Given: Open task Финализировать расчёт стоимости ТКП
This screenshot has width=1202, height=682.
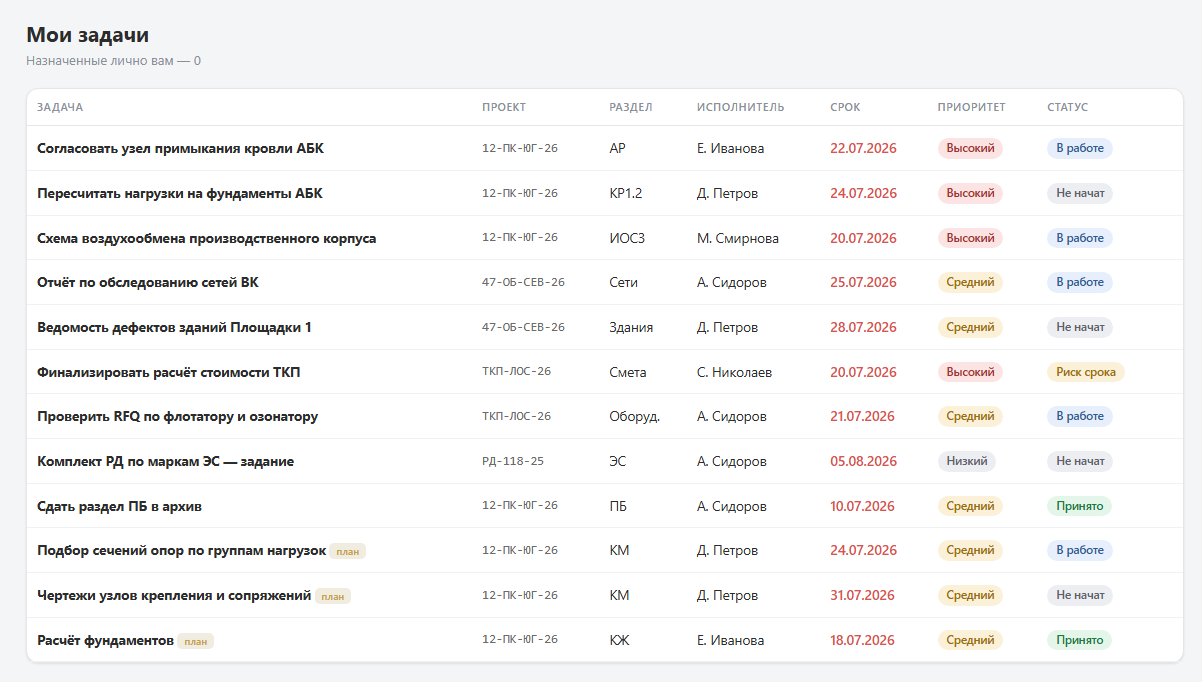Looking at the screenshot, I should [169, 372].
